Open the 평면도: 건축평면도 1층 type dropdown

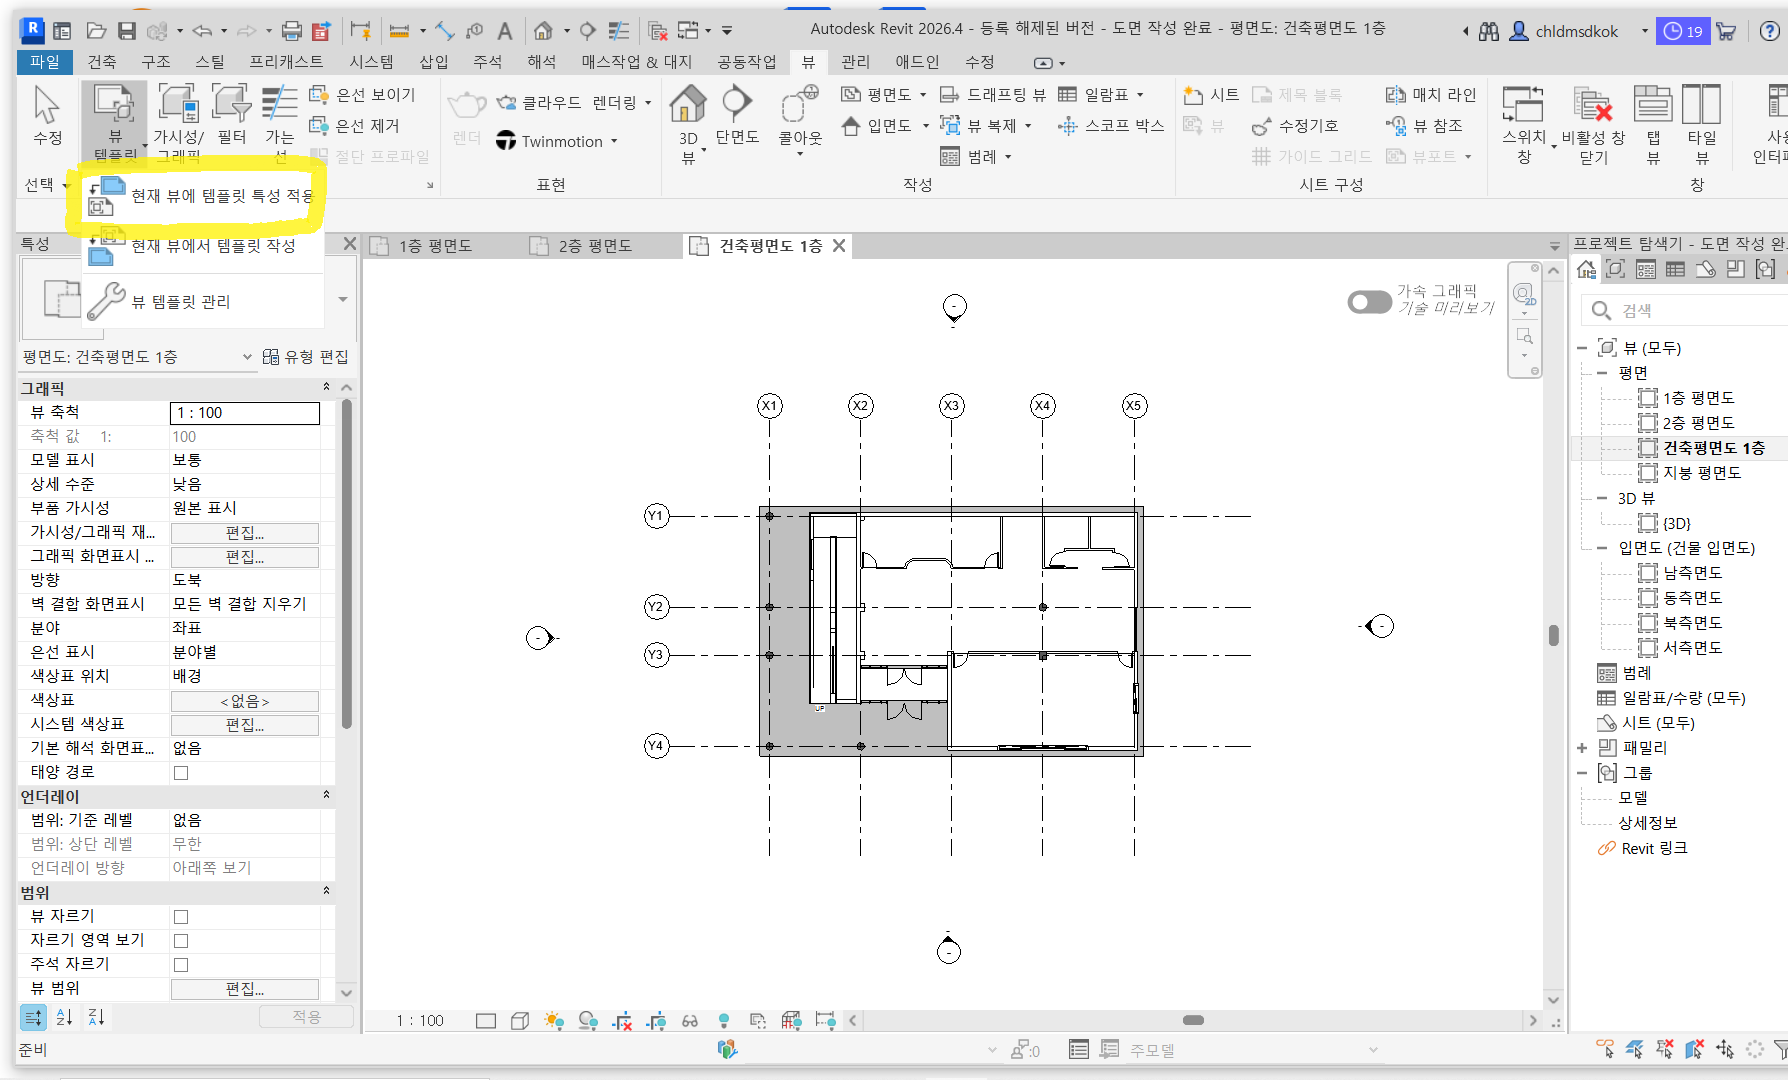coord(247,357)
